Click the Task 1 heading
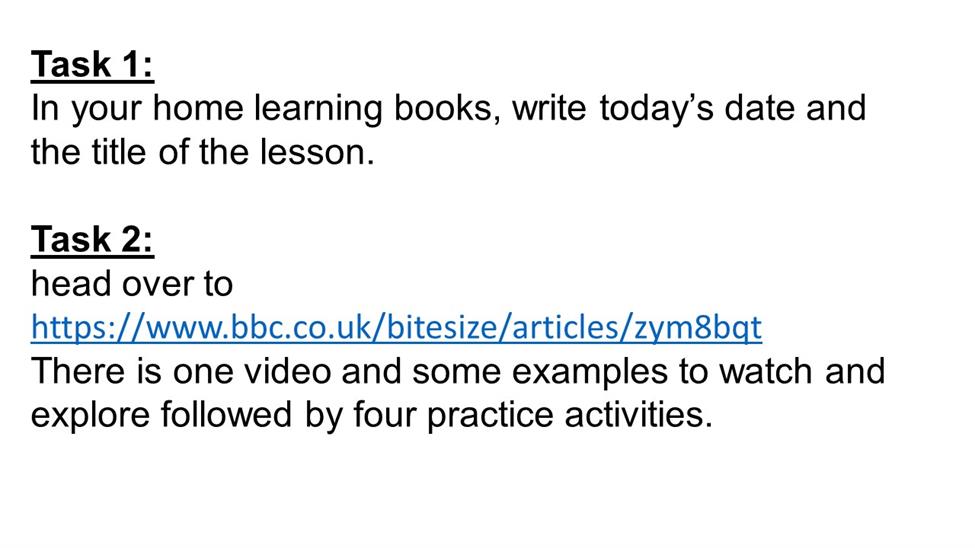 [92, 64]
